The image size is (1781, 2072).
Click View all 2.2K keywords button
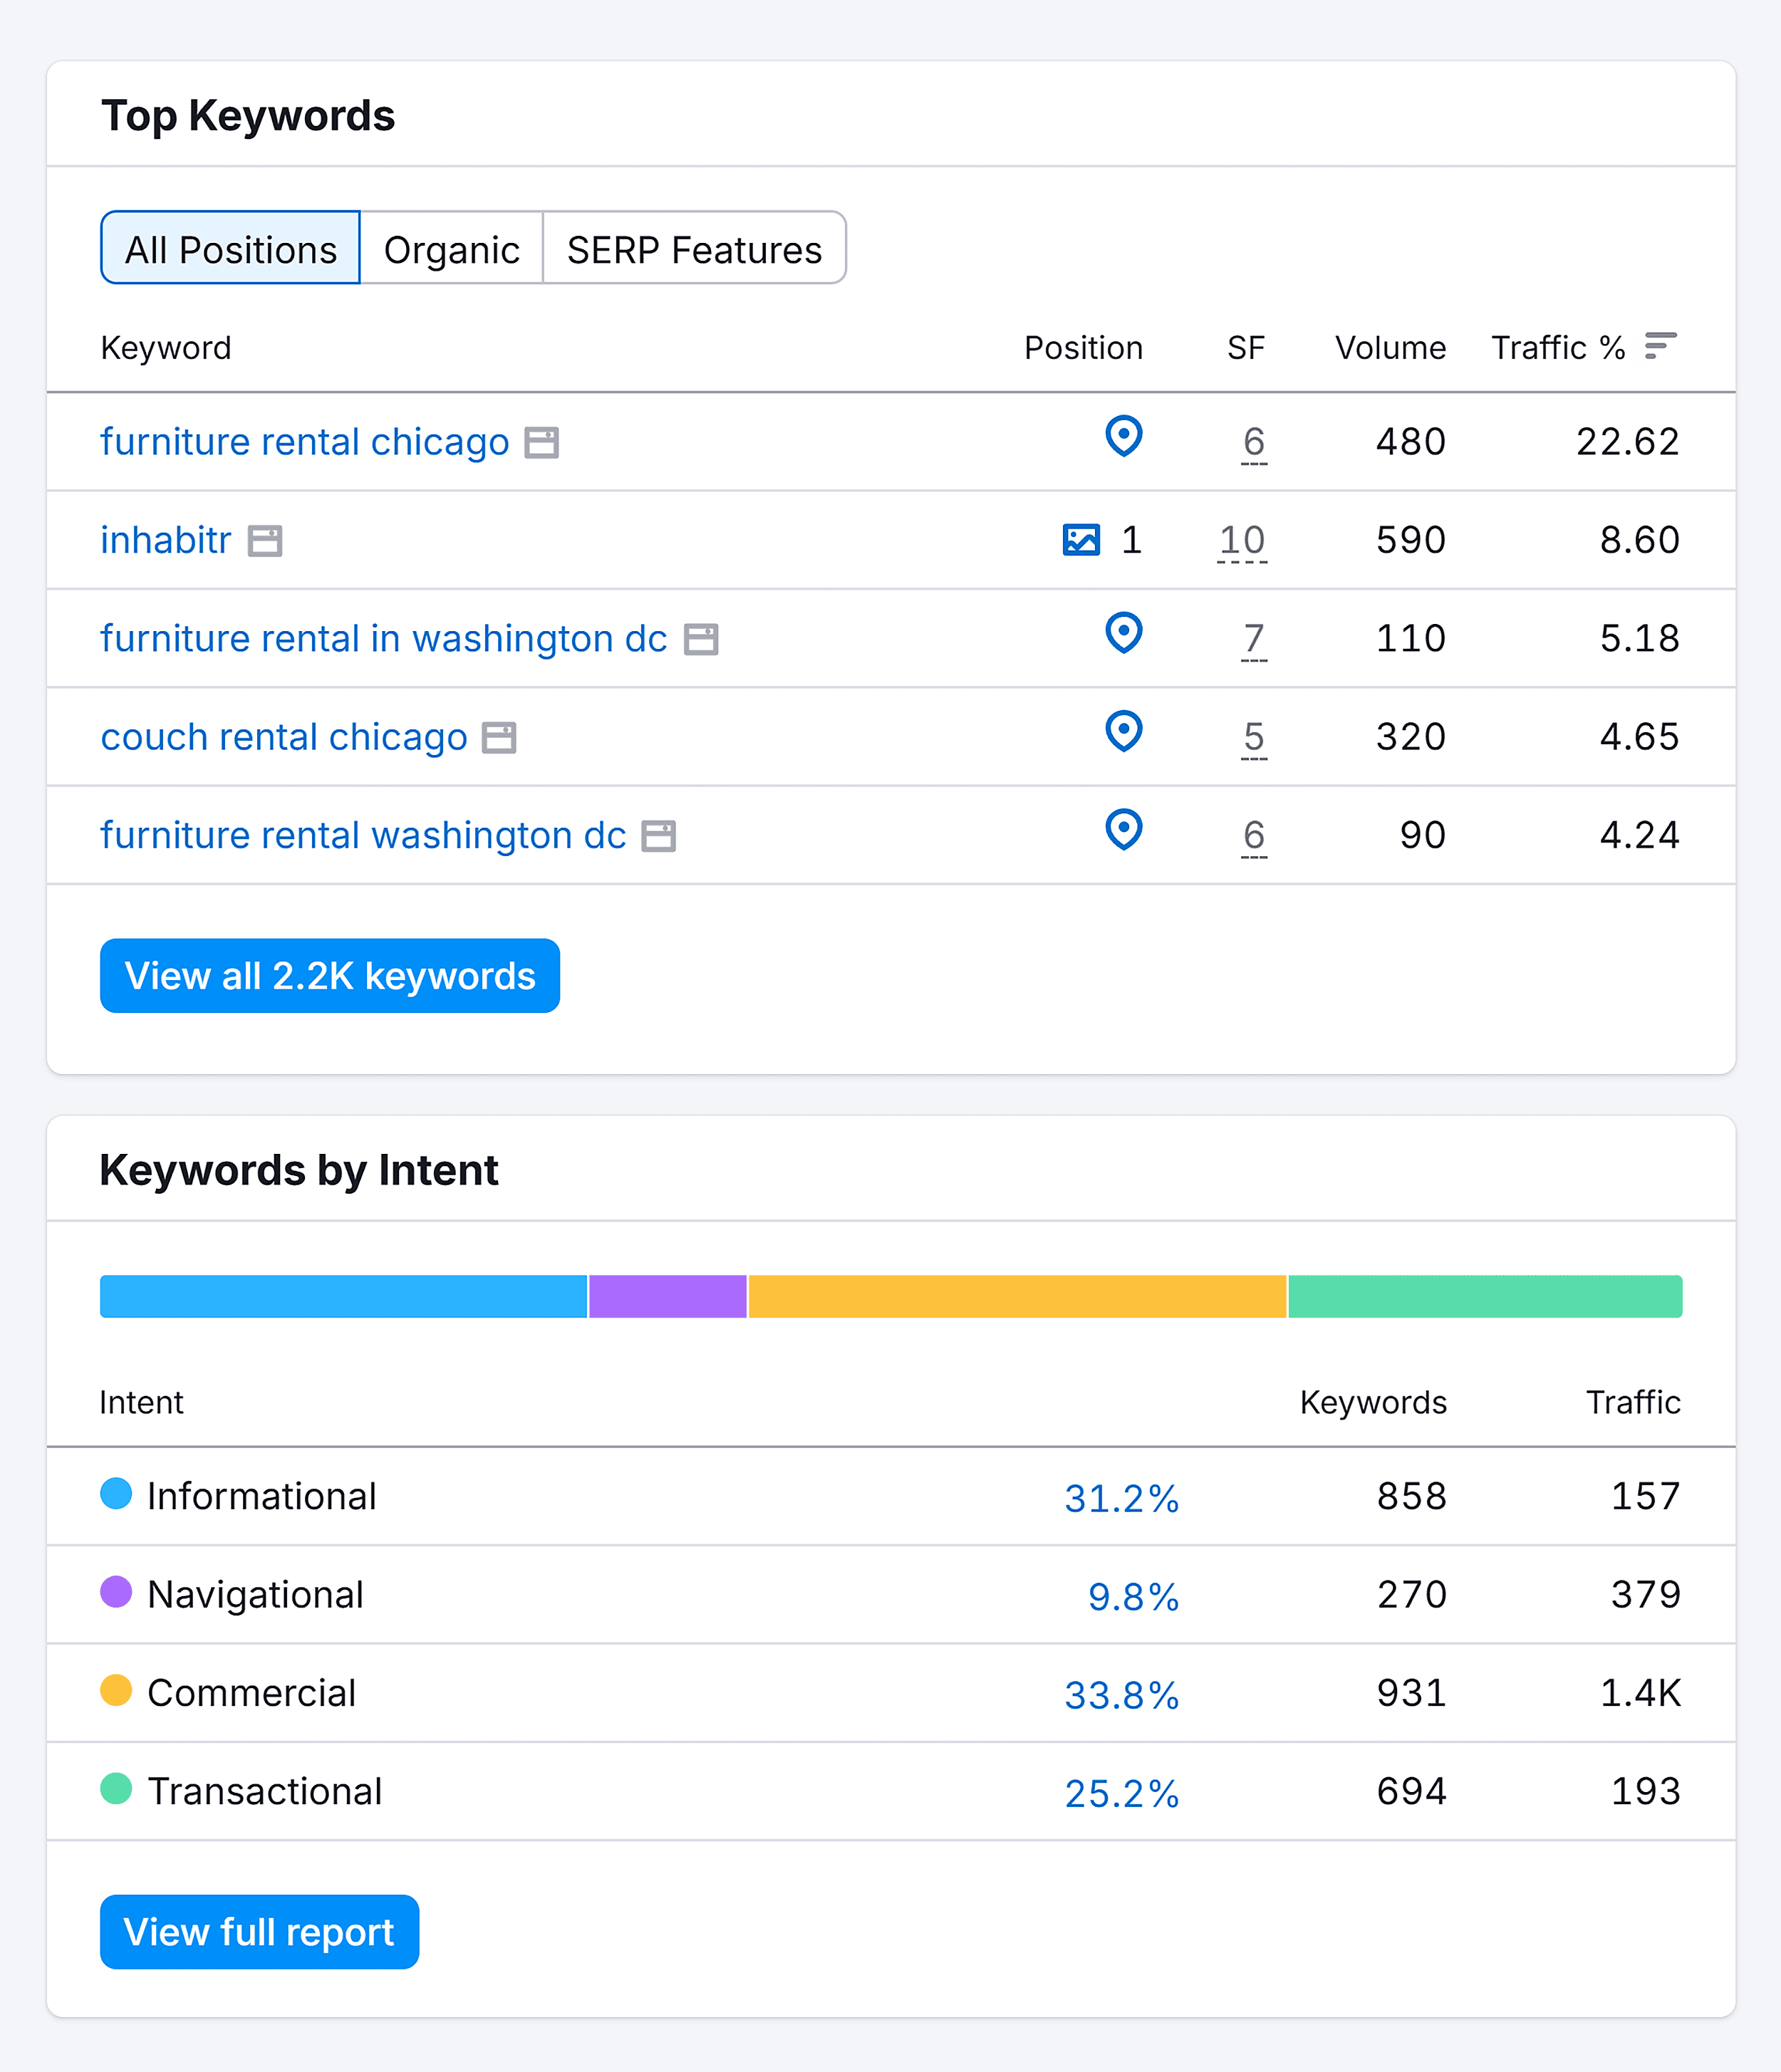(330, 976)
